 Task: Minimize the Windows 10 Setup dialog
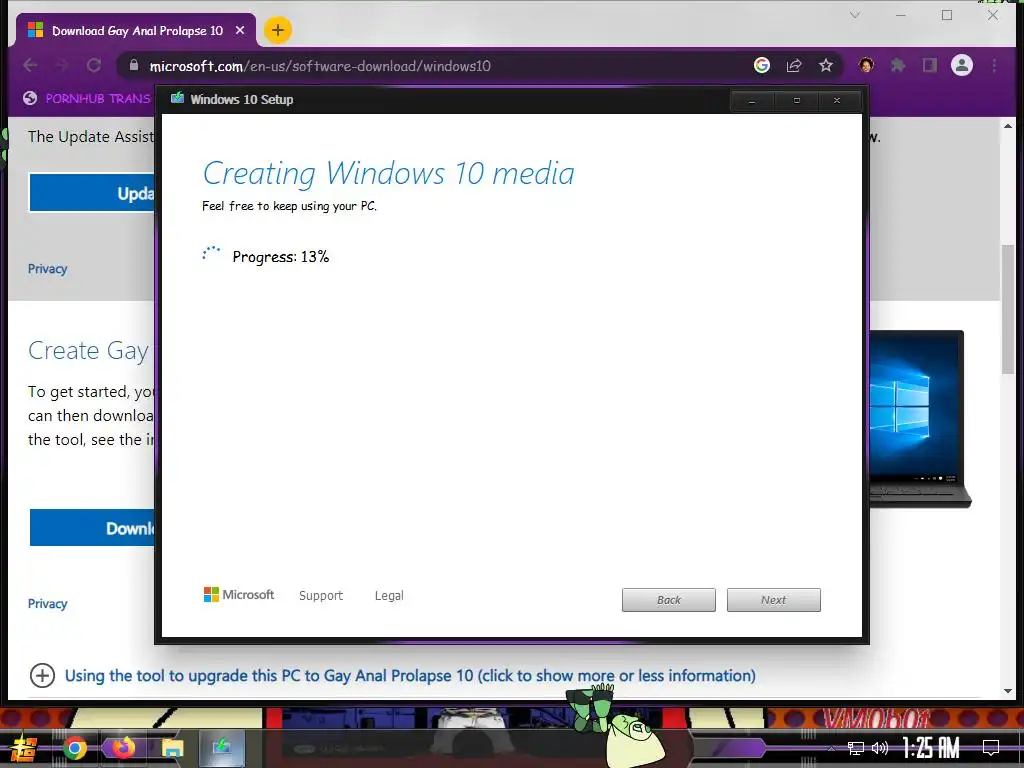pyautogui.click(x=752, y=101)
